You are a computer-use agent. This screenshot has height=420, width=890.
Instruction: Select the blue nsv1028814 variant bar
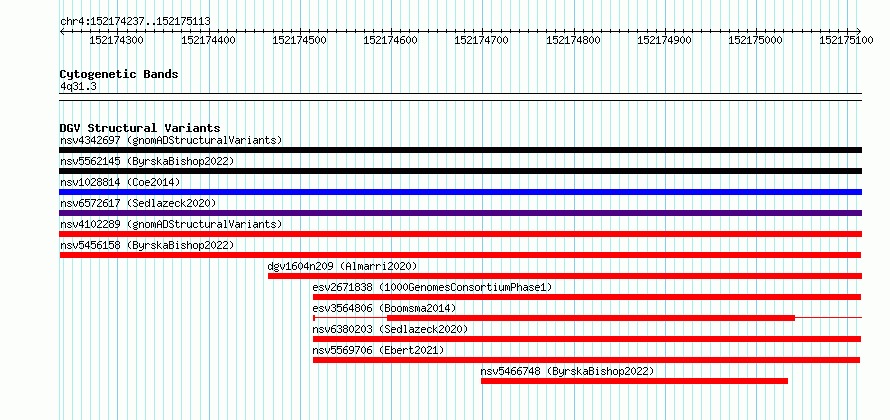[460, 192]
